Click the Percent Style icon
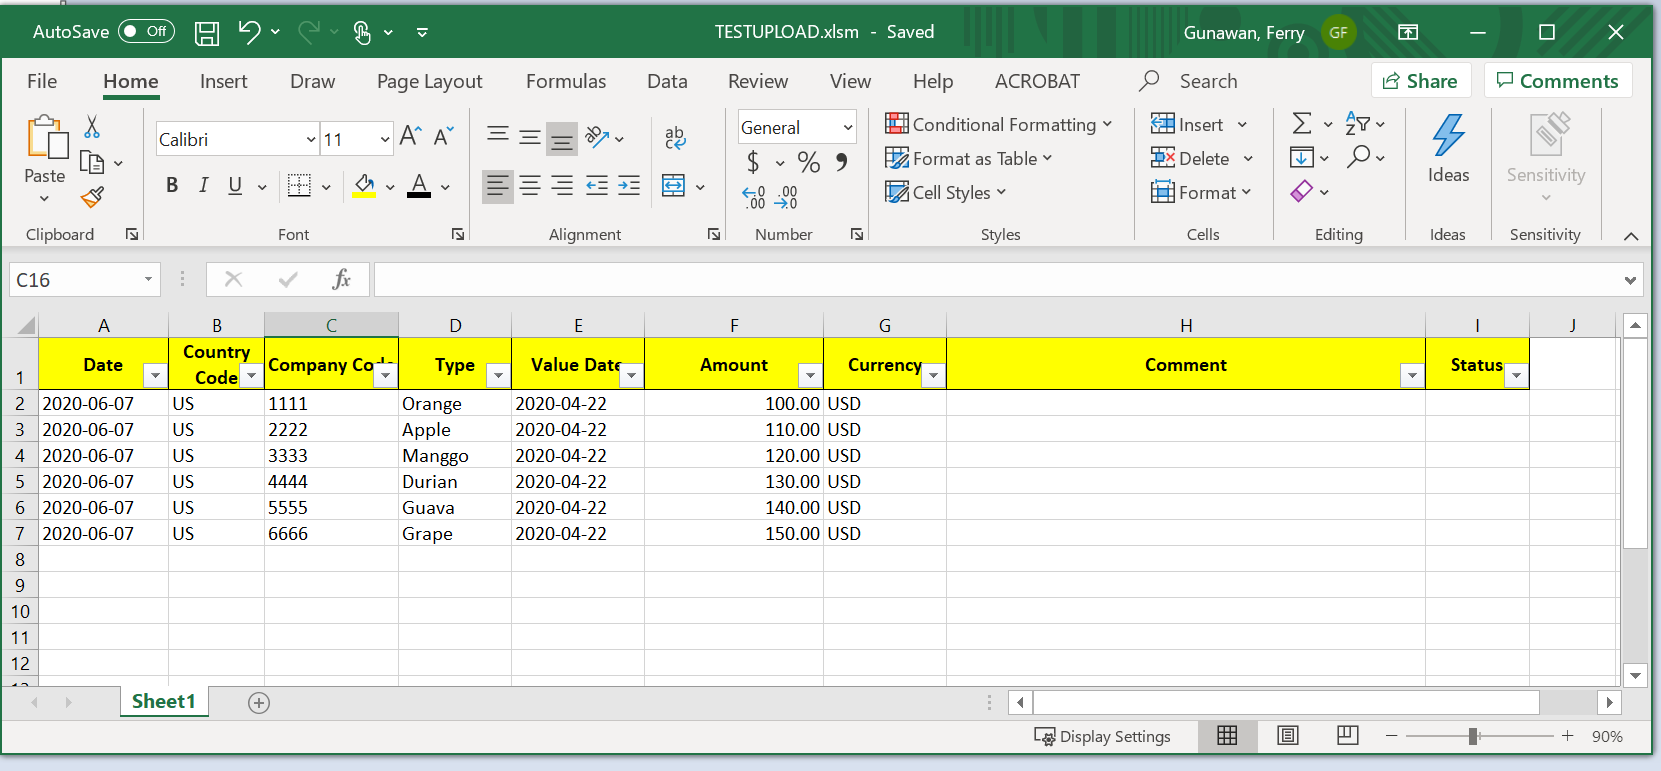Screen dimensions: 1661x771 pyautogui.click(x=808, y=162)
